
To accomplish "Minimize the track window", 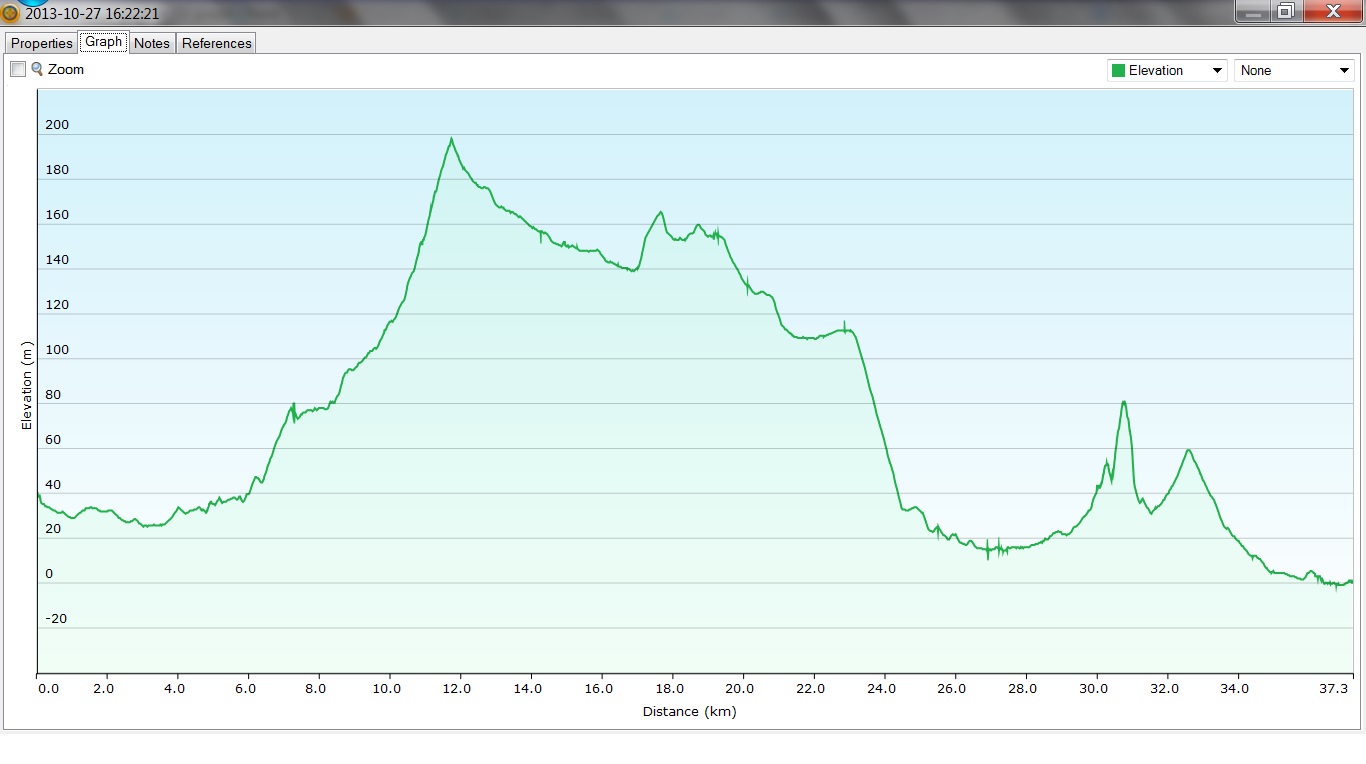I will tap(1250, 11).
